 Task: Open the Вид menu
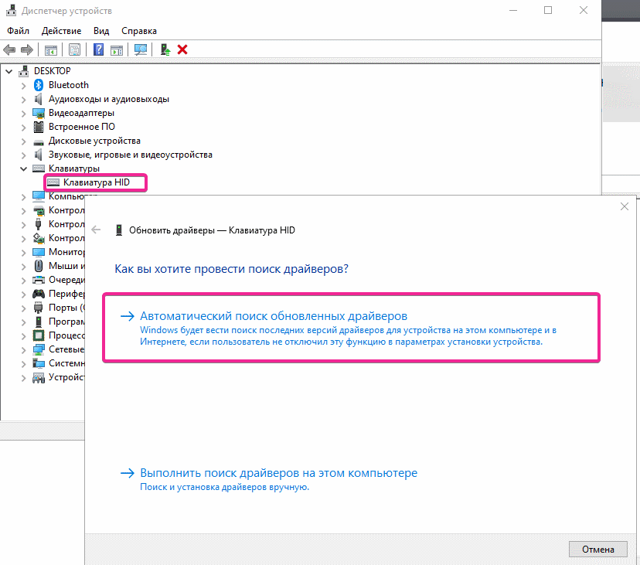(101, 31)
